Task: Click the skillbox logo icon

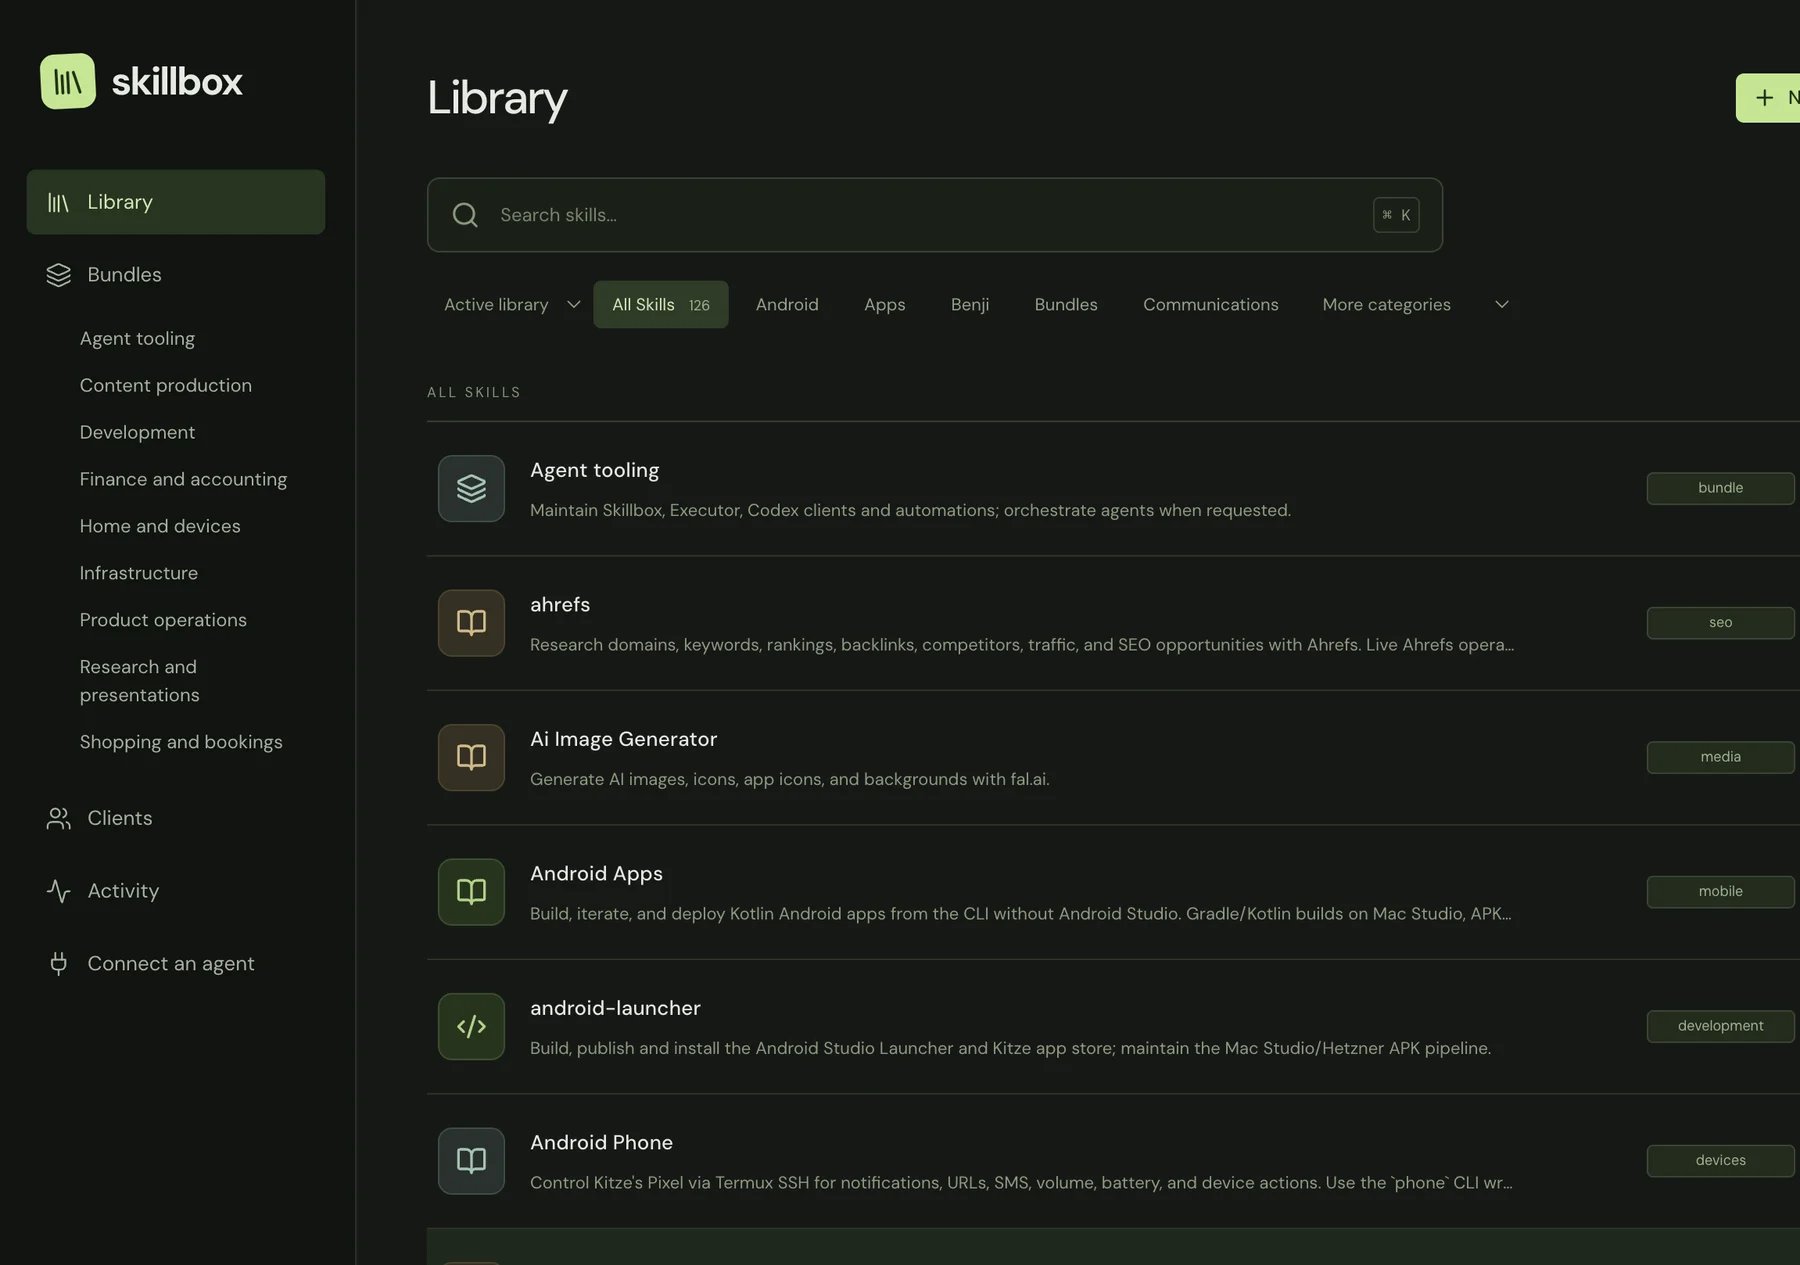Action: (68, 81)
